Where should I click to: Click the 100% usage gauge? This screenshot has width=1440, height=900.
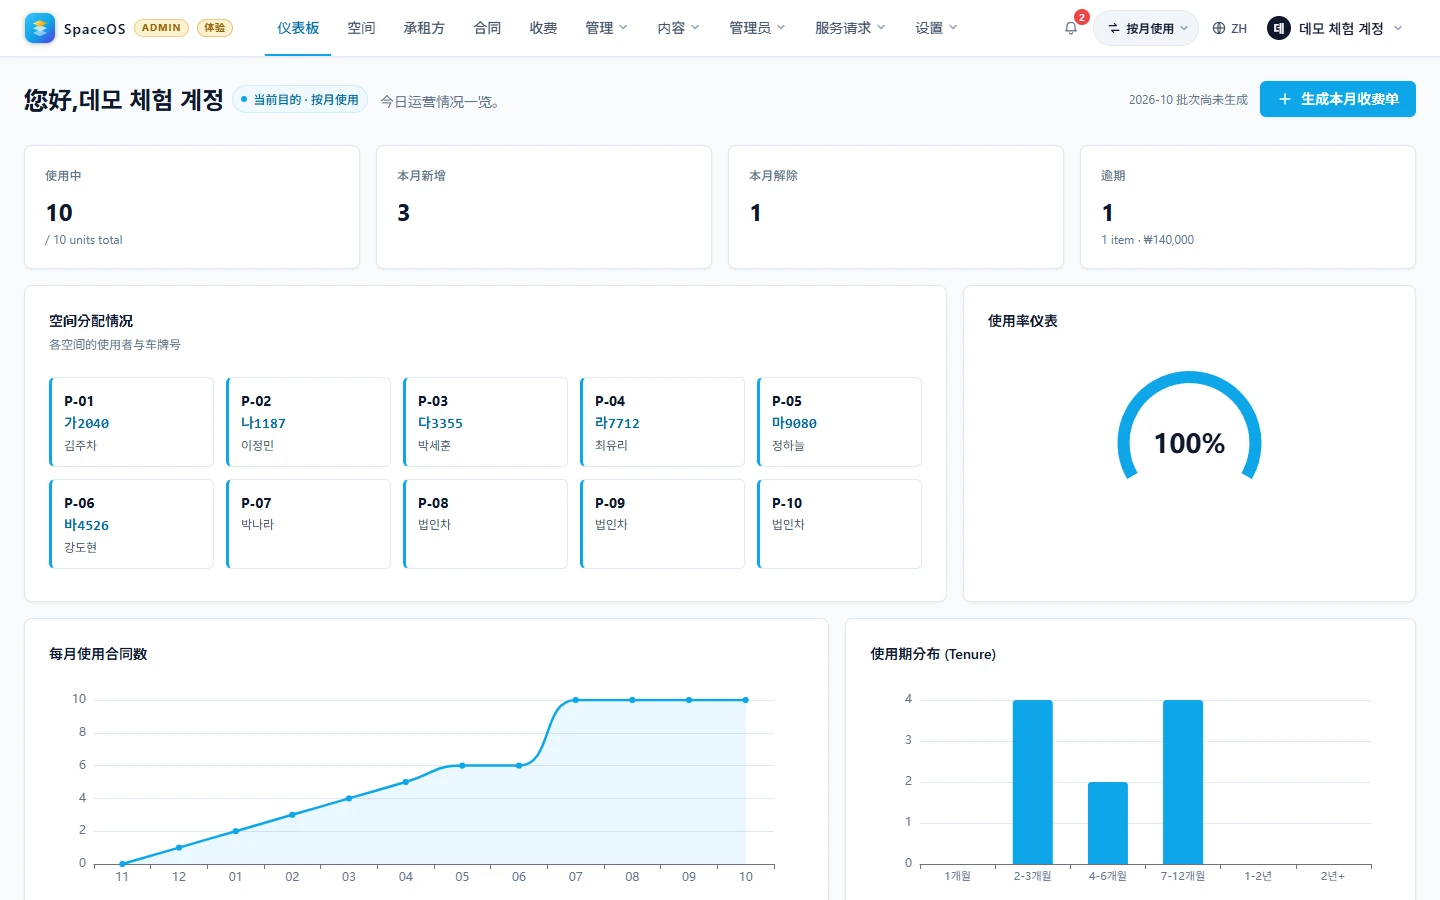point(1189,430)
